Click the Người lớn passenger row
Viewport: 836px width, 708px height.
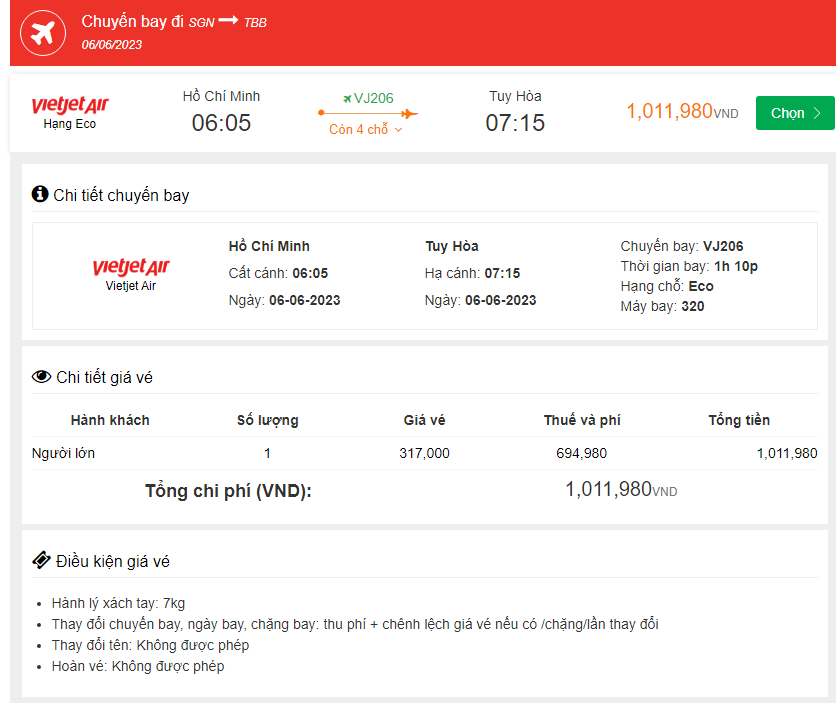pos(64,453)
